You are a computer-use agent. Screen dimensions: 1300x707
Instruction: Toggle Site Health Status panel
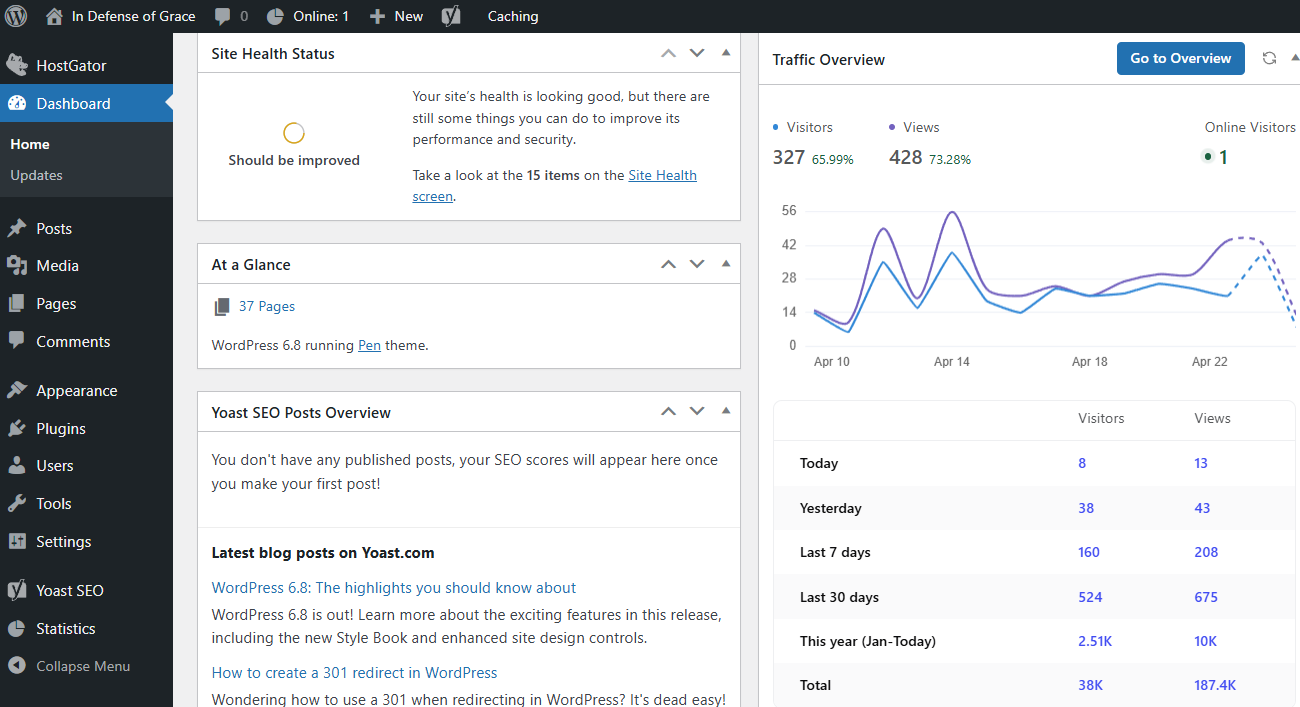(726, 53)
